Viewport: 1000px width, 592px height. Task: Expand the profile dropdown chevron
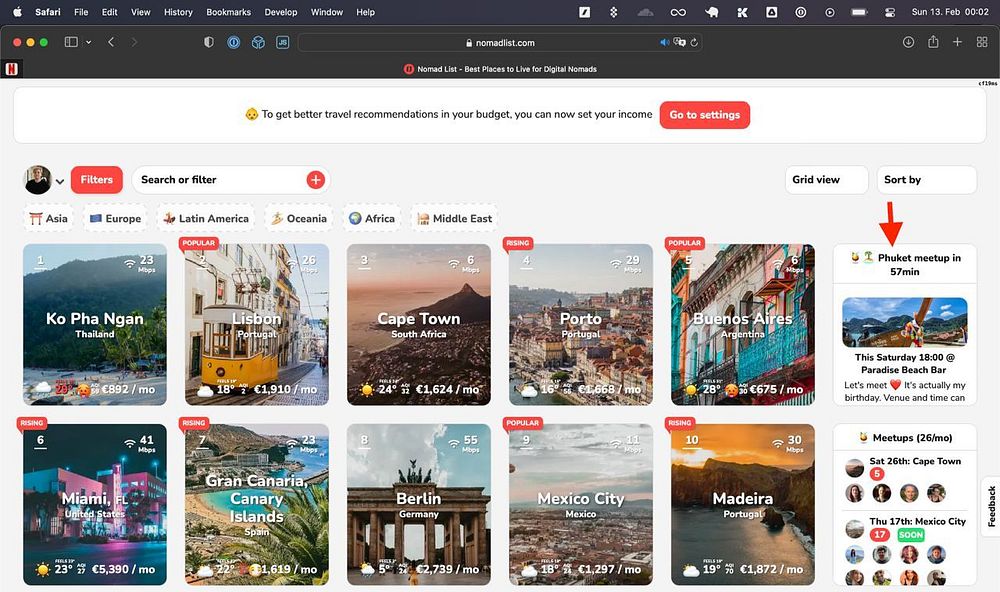[60, 182]
